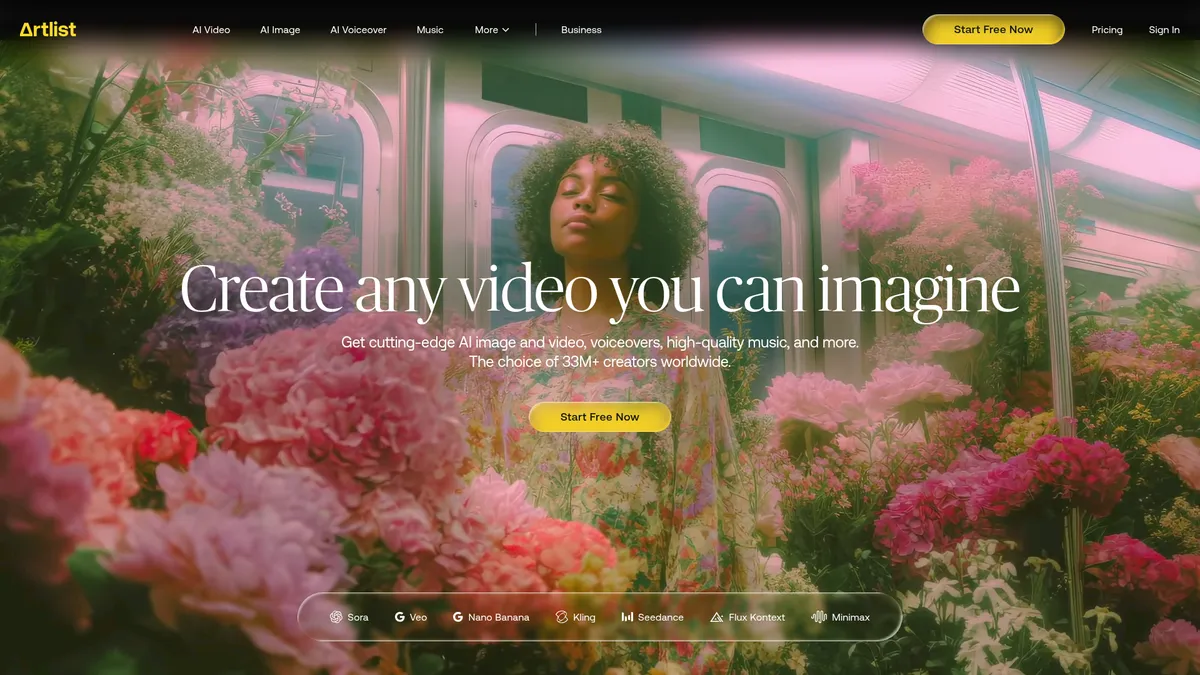This screenshot has height=675, width=1200.
Task: Click the hero Start Free Now button
Action: 599,417
